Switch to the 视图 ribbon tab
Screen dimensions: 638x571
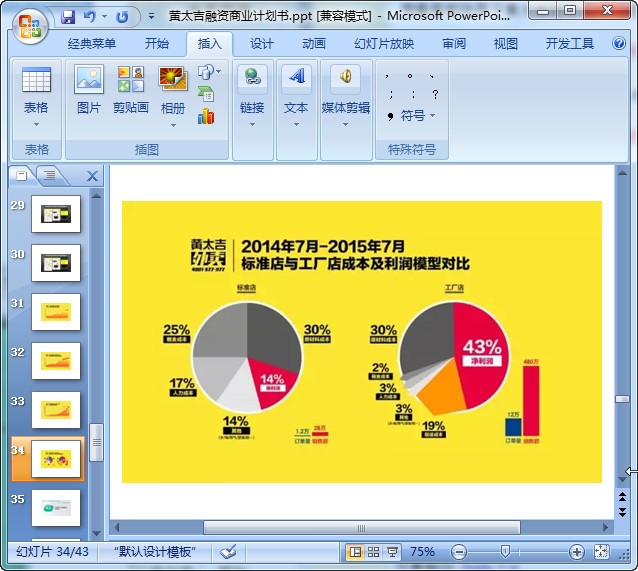click(505, 44)
